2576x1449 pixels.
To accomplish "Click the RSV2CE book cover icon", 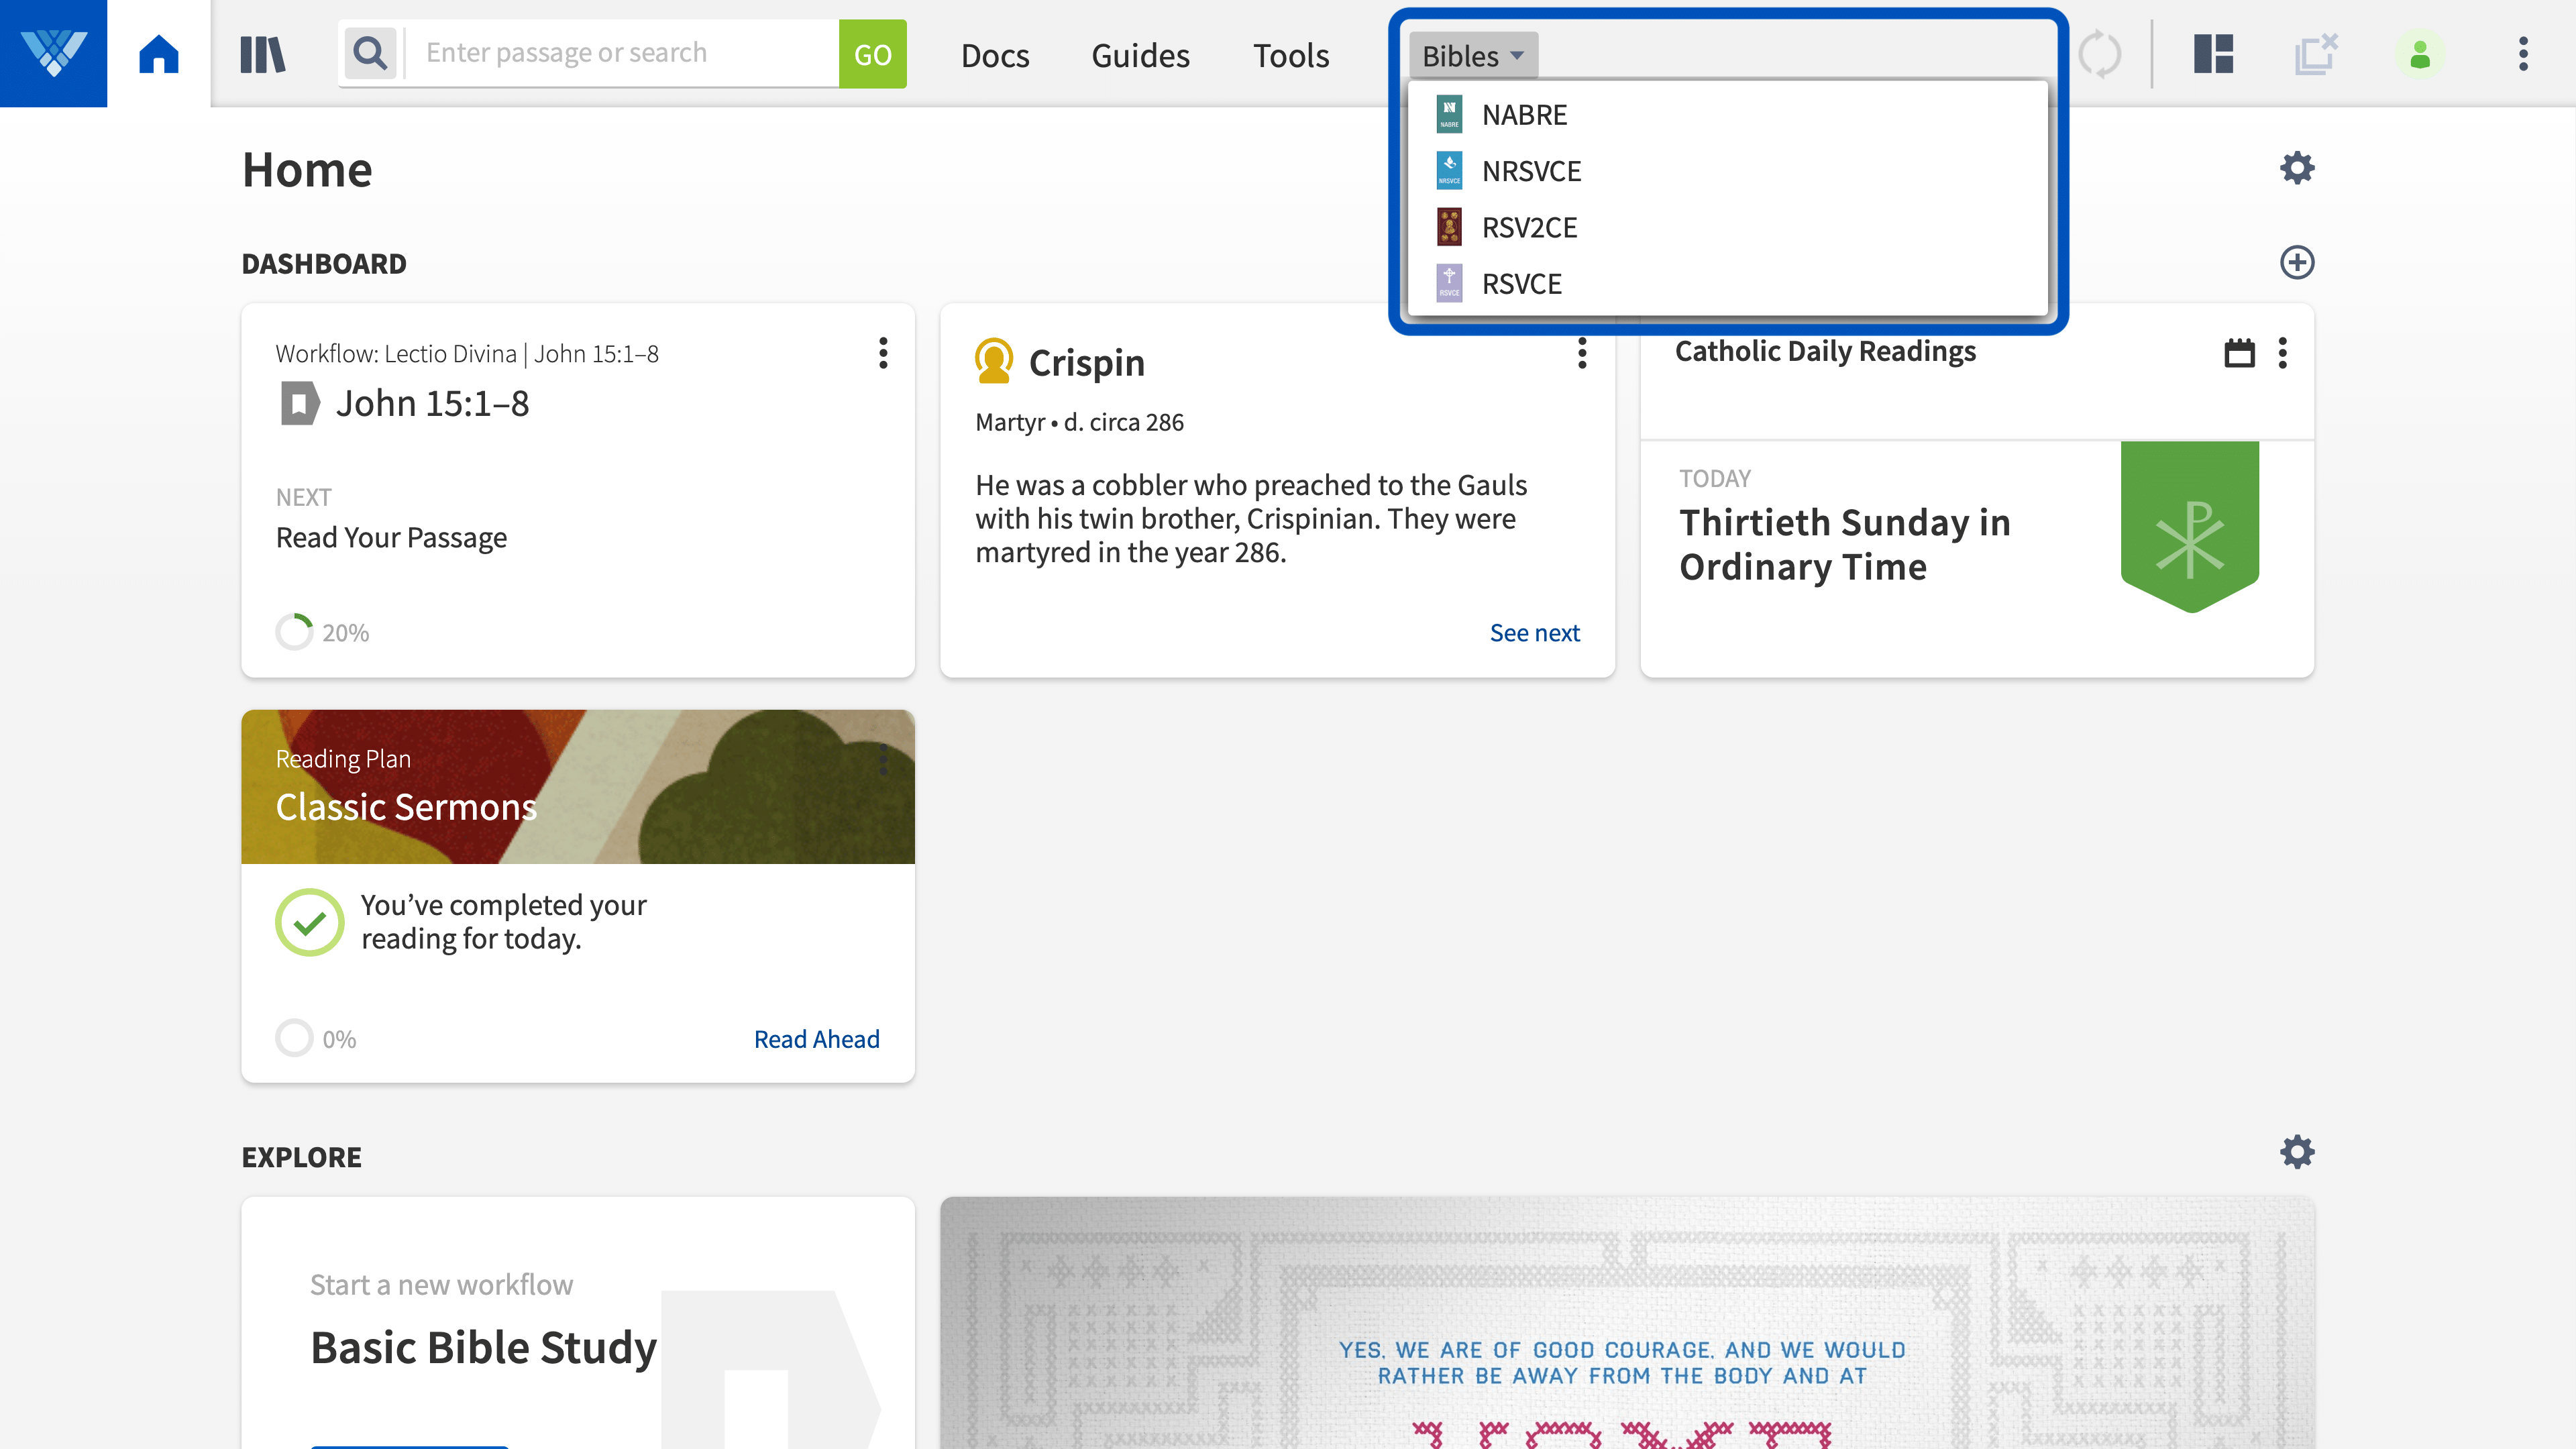I will pos(1449,227).
